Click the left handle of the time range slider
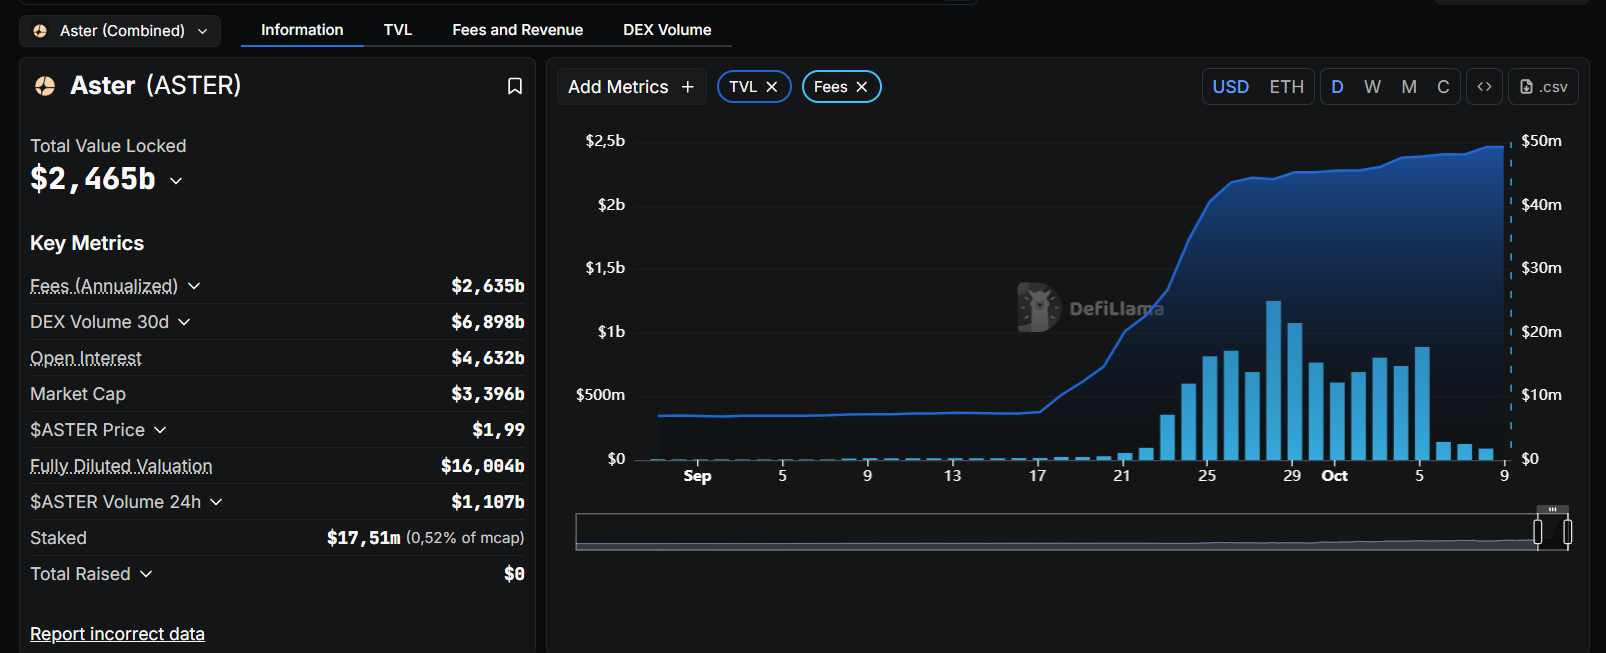Image resolution: width=1606 pixels, height=653 pixels. 1538,533
